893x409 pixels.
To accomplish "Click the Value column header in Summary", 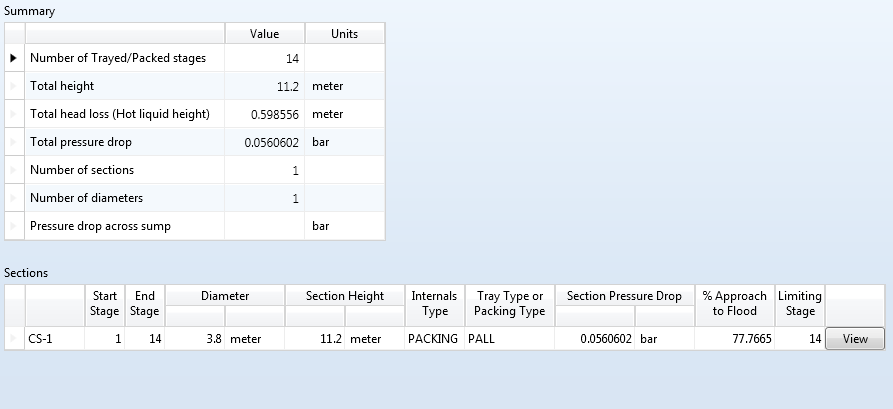I will (x=265, y=34).
